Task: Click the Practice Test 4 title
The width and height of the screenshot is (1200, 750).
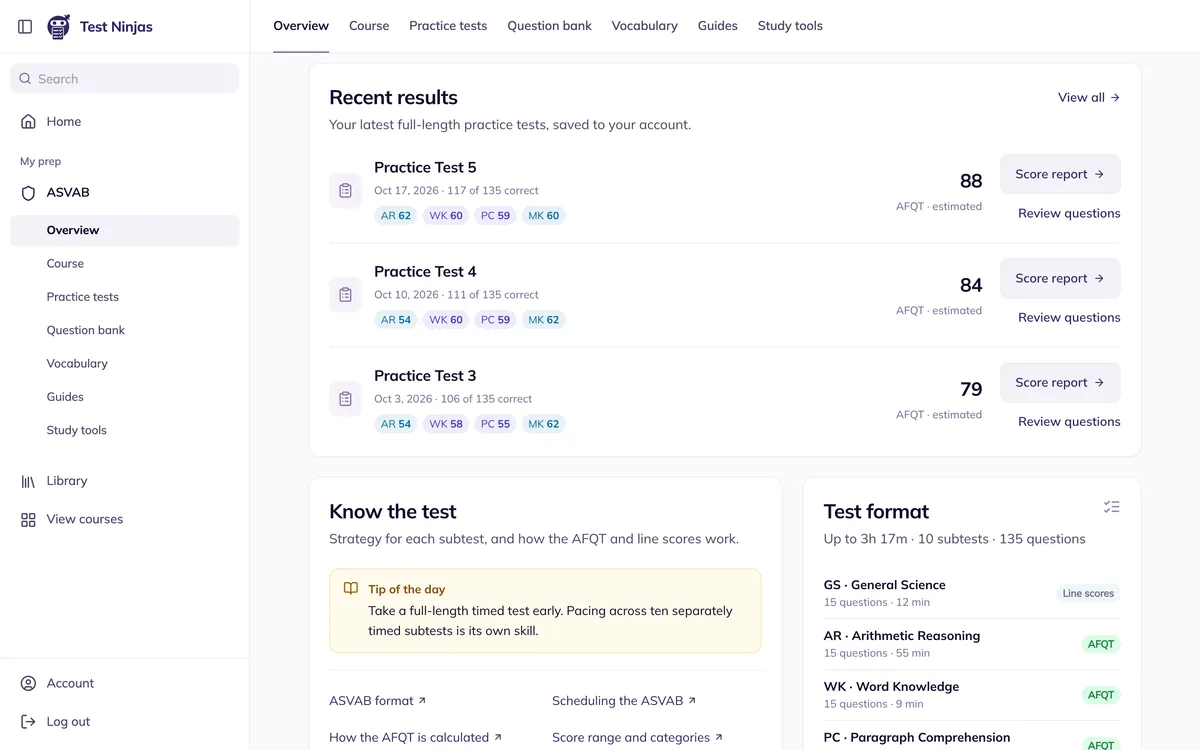Action: pos(425,271)
